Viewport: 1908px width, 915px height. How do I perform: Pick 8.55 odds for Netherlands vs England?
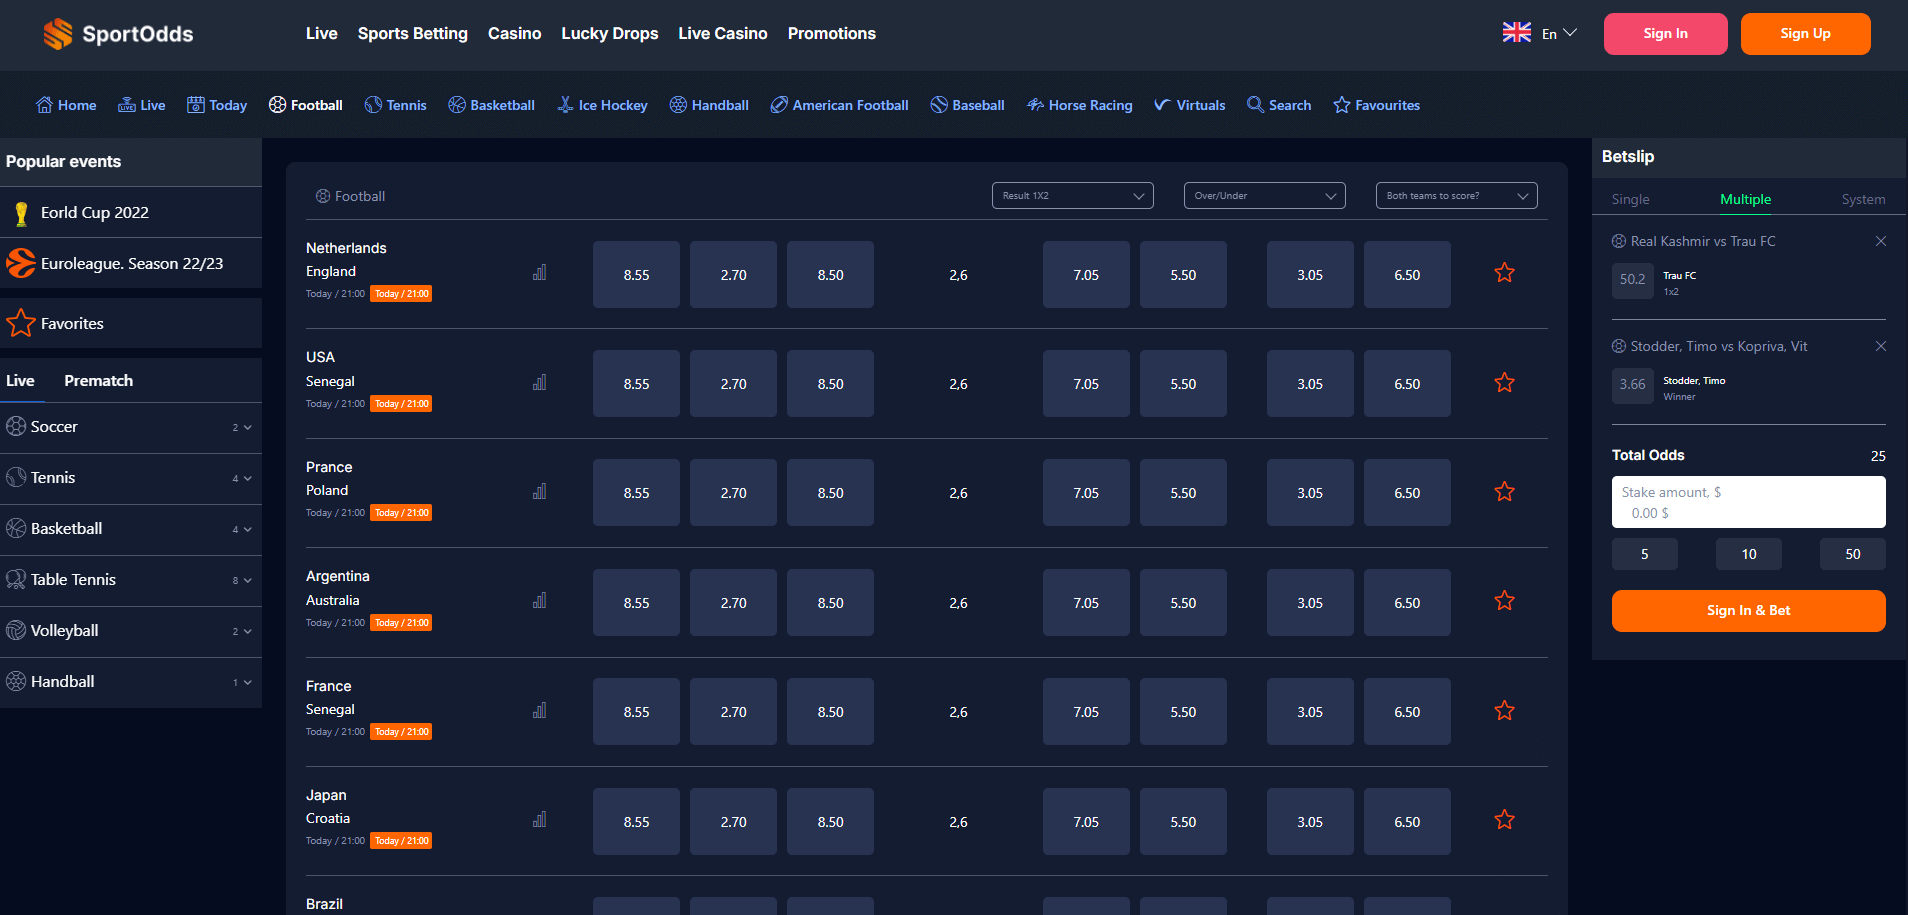636,274
